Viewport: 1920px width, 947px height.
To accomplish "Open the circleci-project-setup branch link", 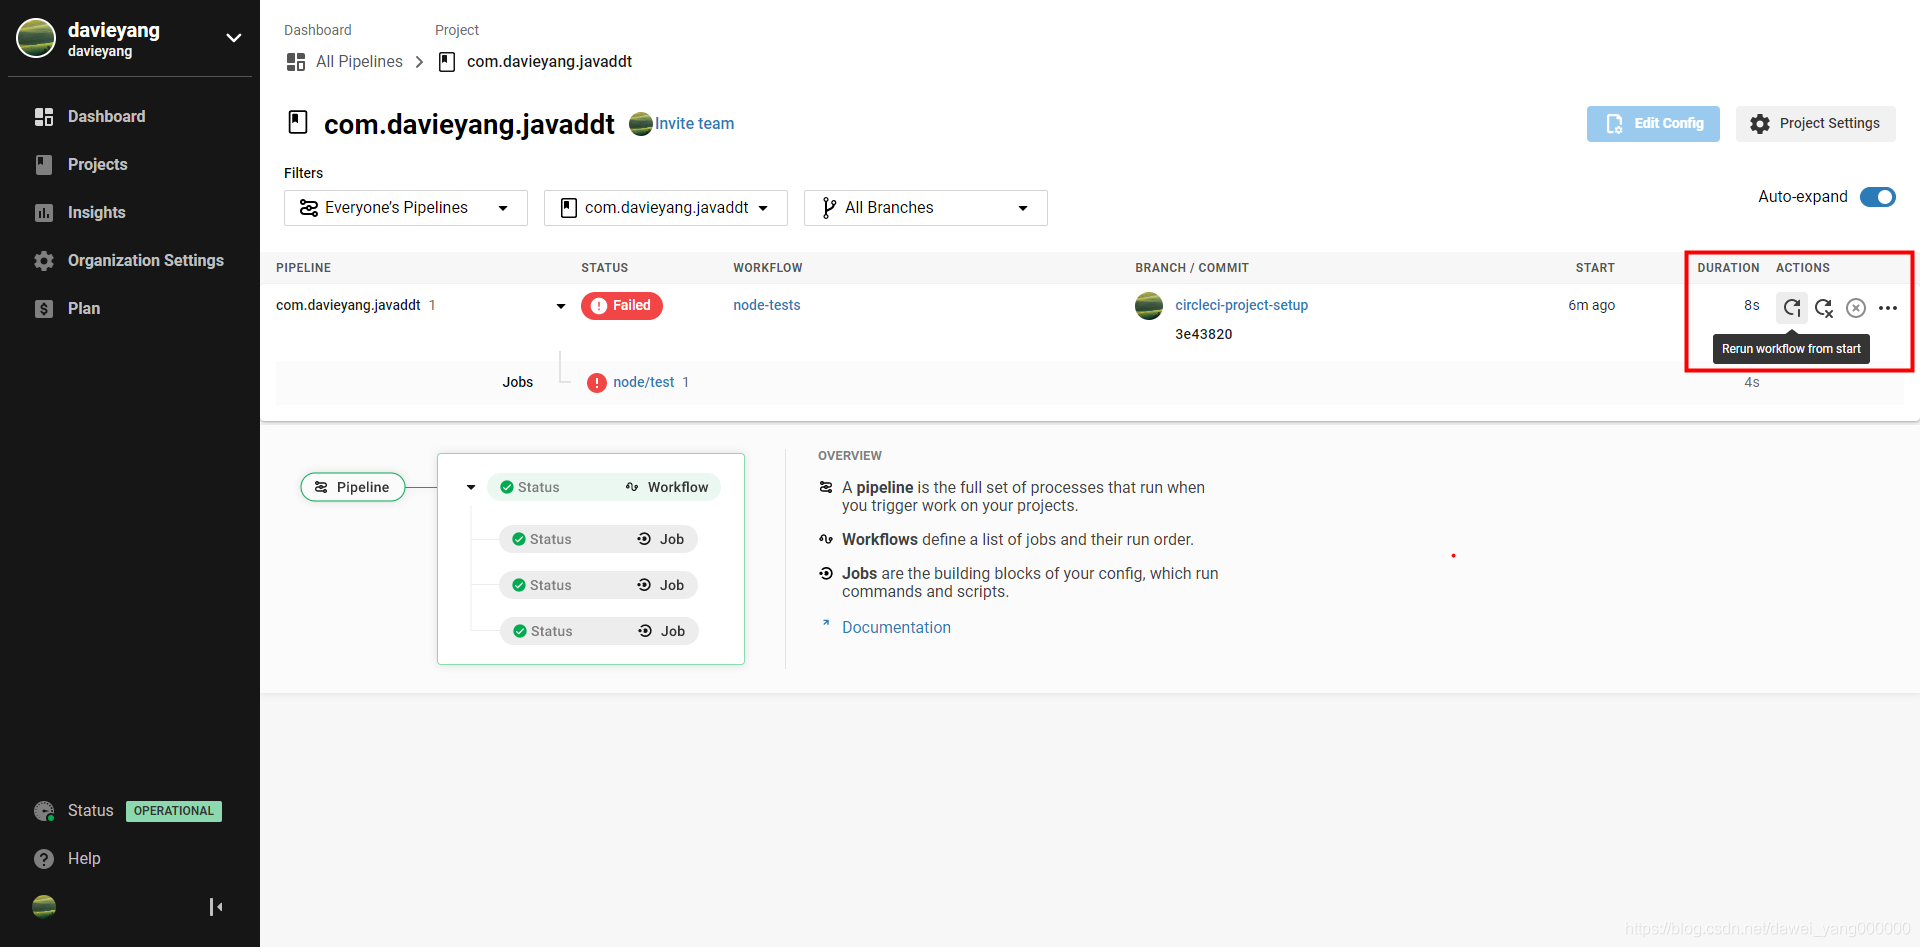I will tap(1241, 306).
